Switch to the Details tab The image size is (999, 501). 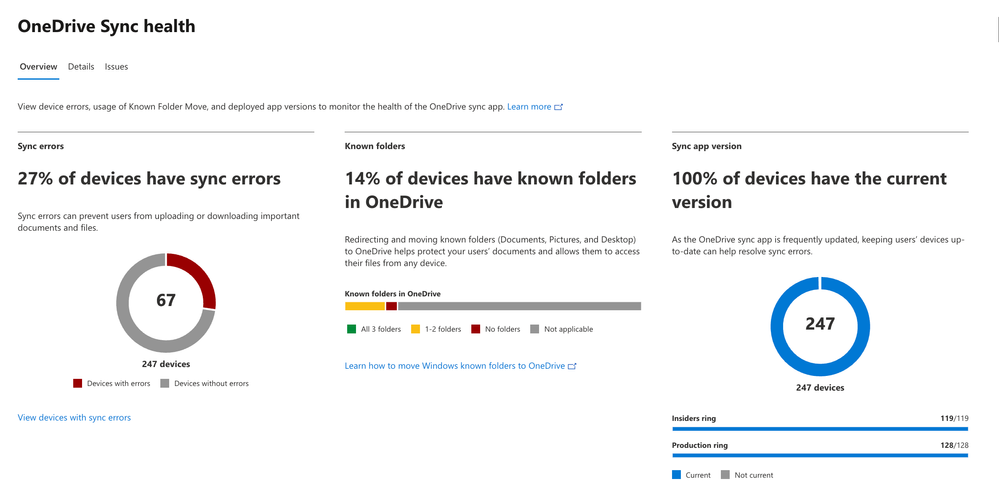pos(81,67)
